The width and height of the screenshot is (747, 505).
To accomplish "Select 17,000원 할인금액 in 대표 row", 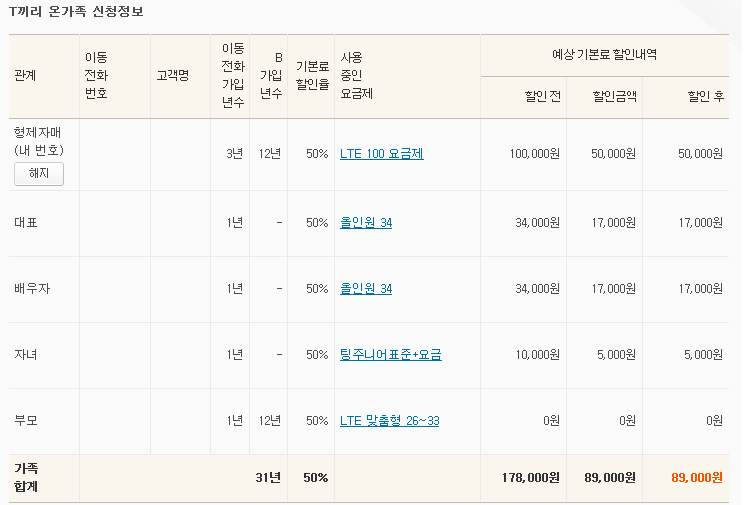I will pos(614,222).
